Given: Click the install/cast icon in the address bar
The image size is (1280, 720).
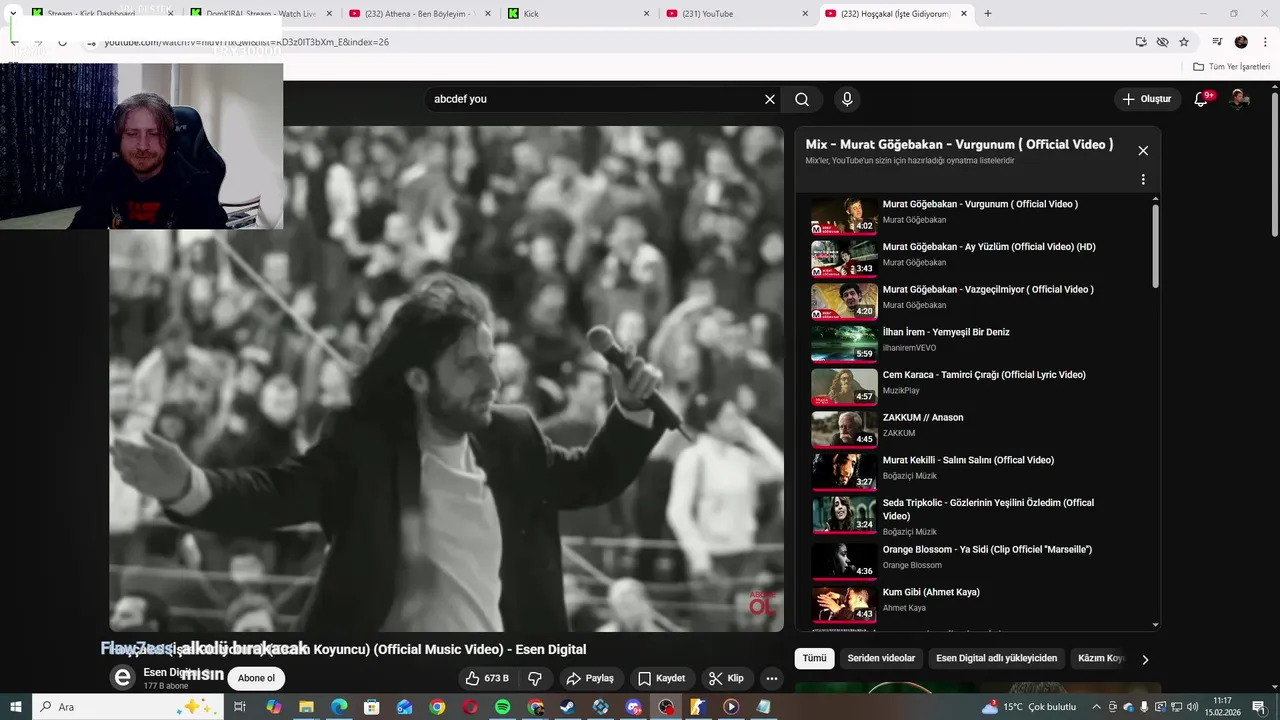Looking at the screenshot, I should pyautogui.click(x=1141, y=42).
